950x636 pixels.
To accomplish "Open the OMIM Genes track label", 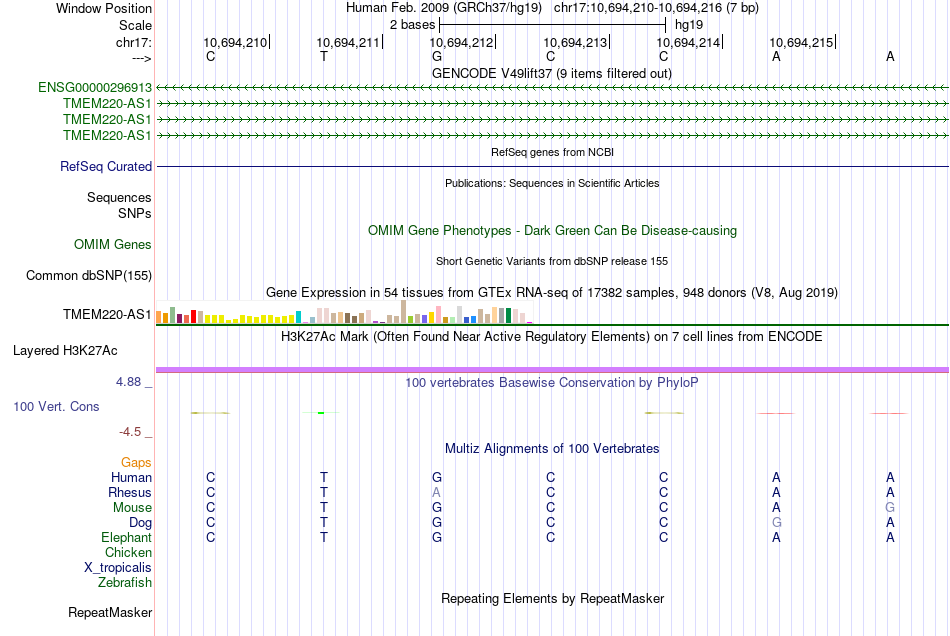I will (x=113, y=245).
